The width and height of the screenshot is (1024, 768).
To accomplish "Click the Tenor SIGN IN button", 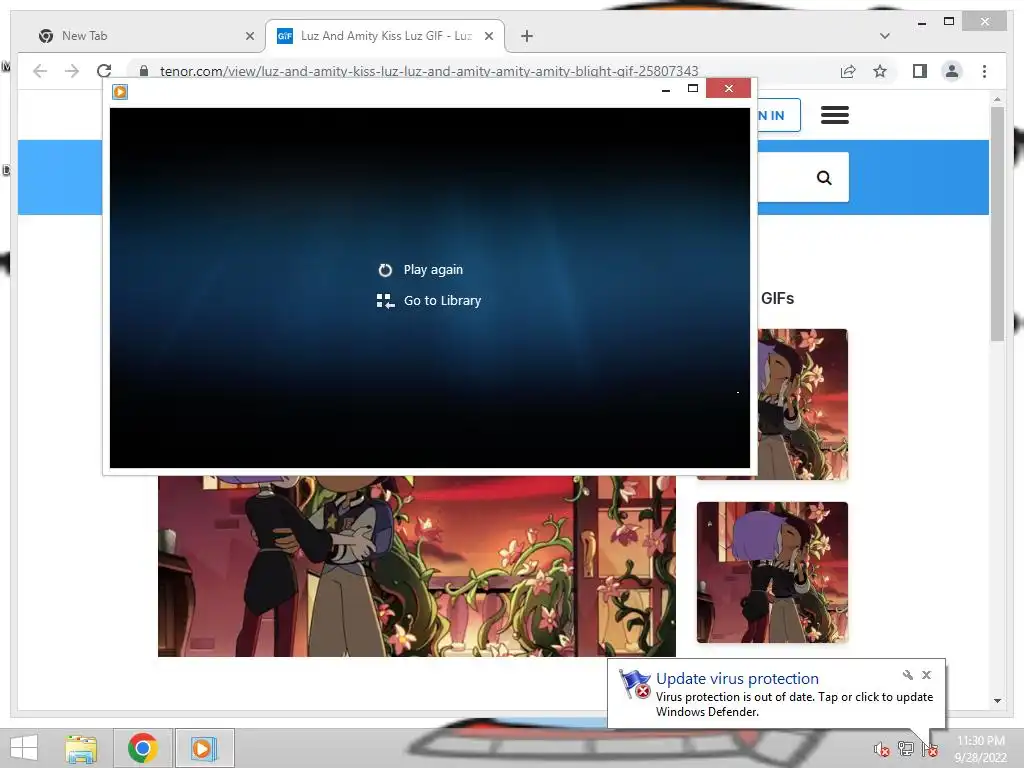I will pos(778,116).
